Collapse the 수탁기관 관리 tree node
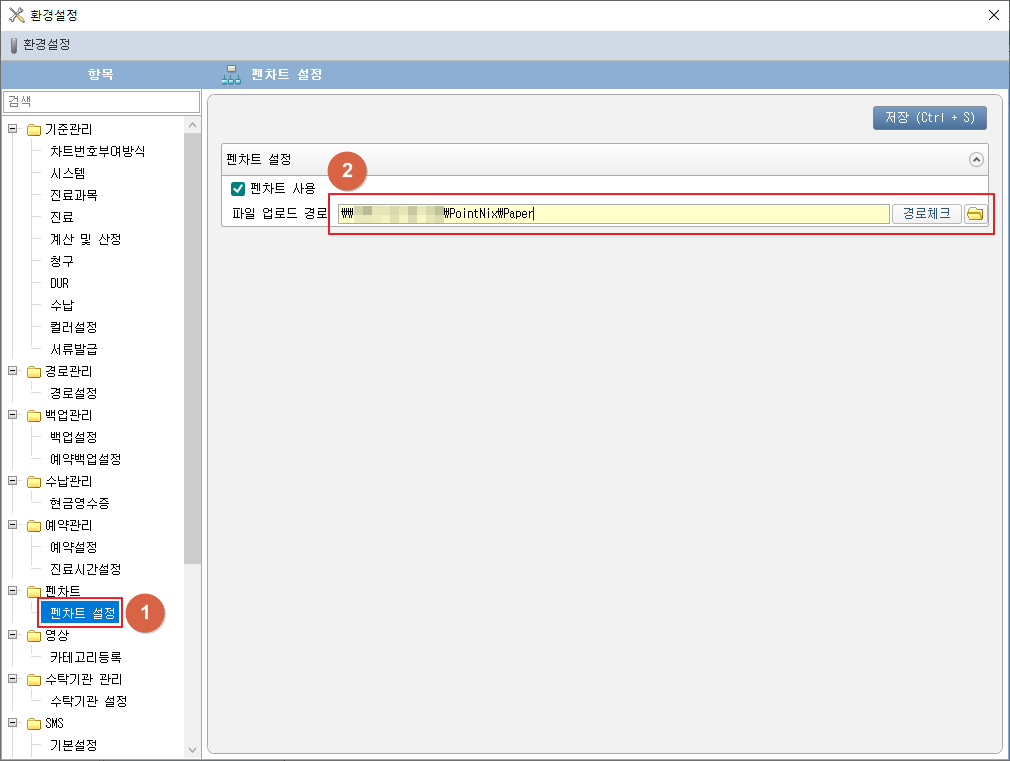The height and width of the screenshot is (761, 1010). 13,679
